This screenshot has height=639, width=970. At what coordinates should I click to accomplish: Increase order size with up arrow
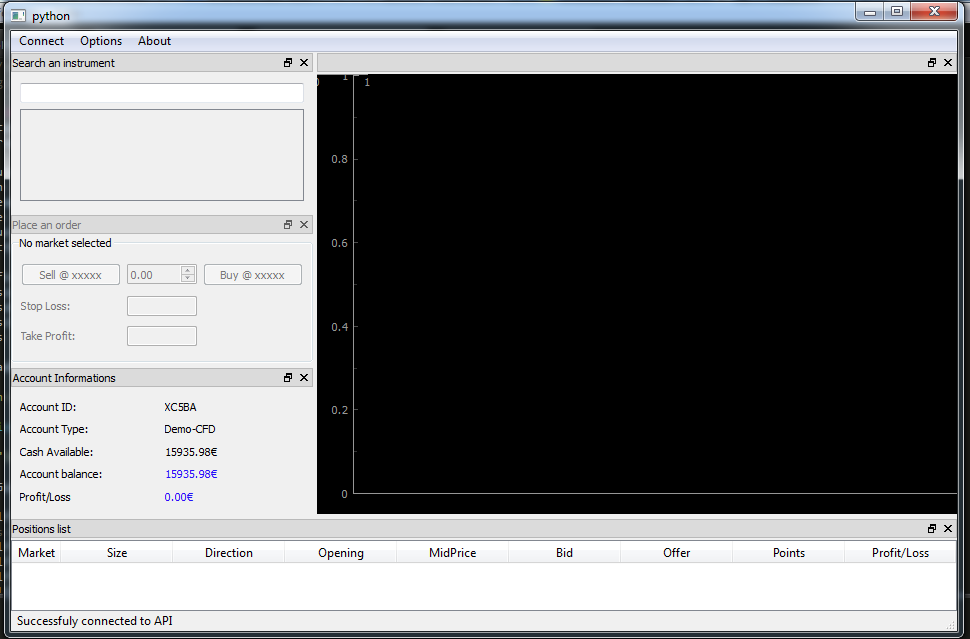188,270
